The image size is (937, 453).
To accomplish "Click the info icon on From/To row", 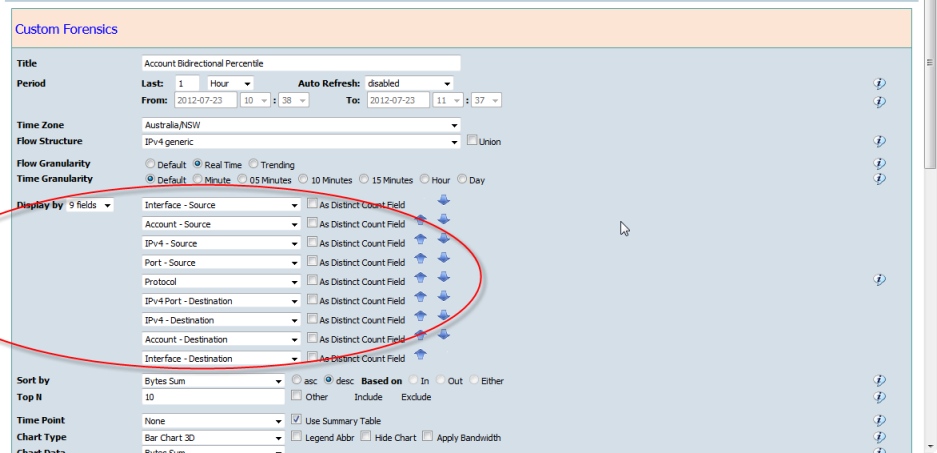I will point(879,102).
